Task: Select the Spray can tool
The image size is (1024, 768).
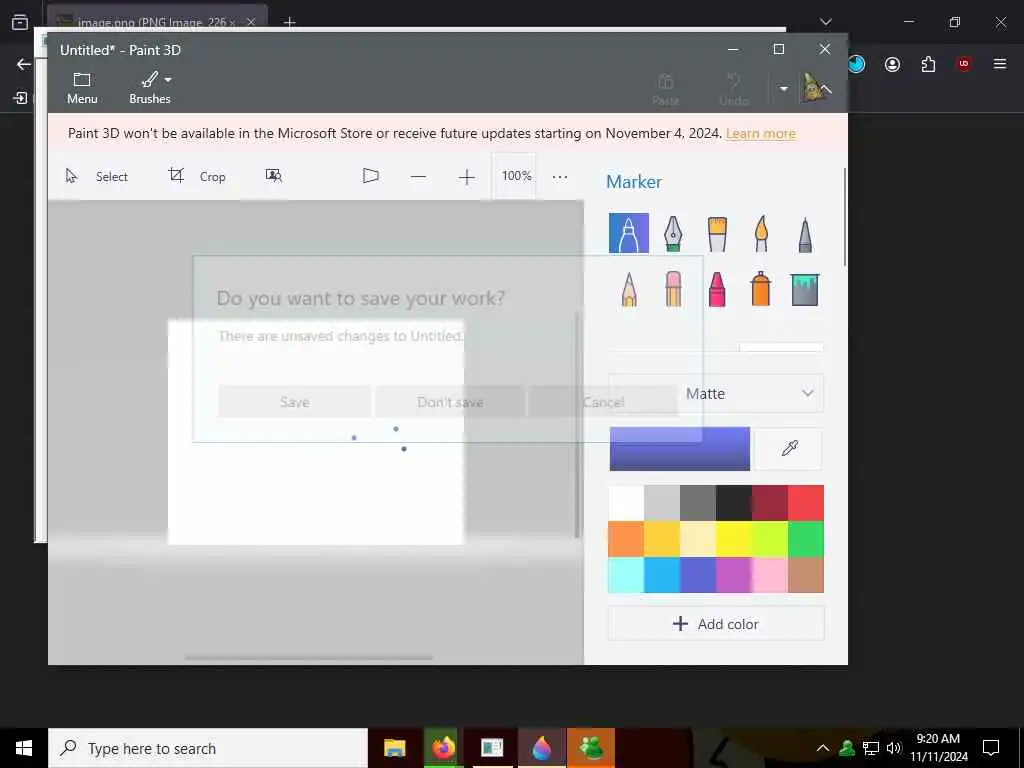Action: pyautogui.click(x=761, y=289)
